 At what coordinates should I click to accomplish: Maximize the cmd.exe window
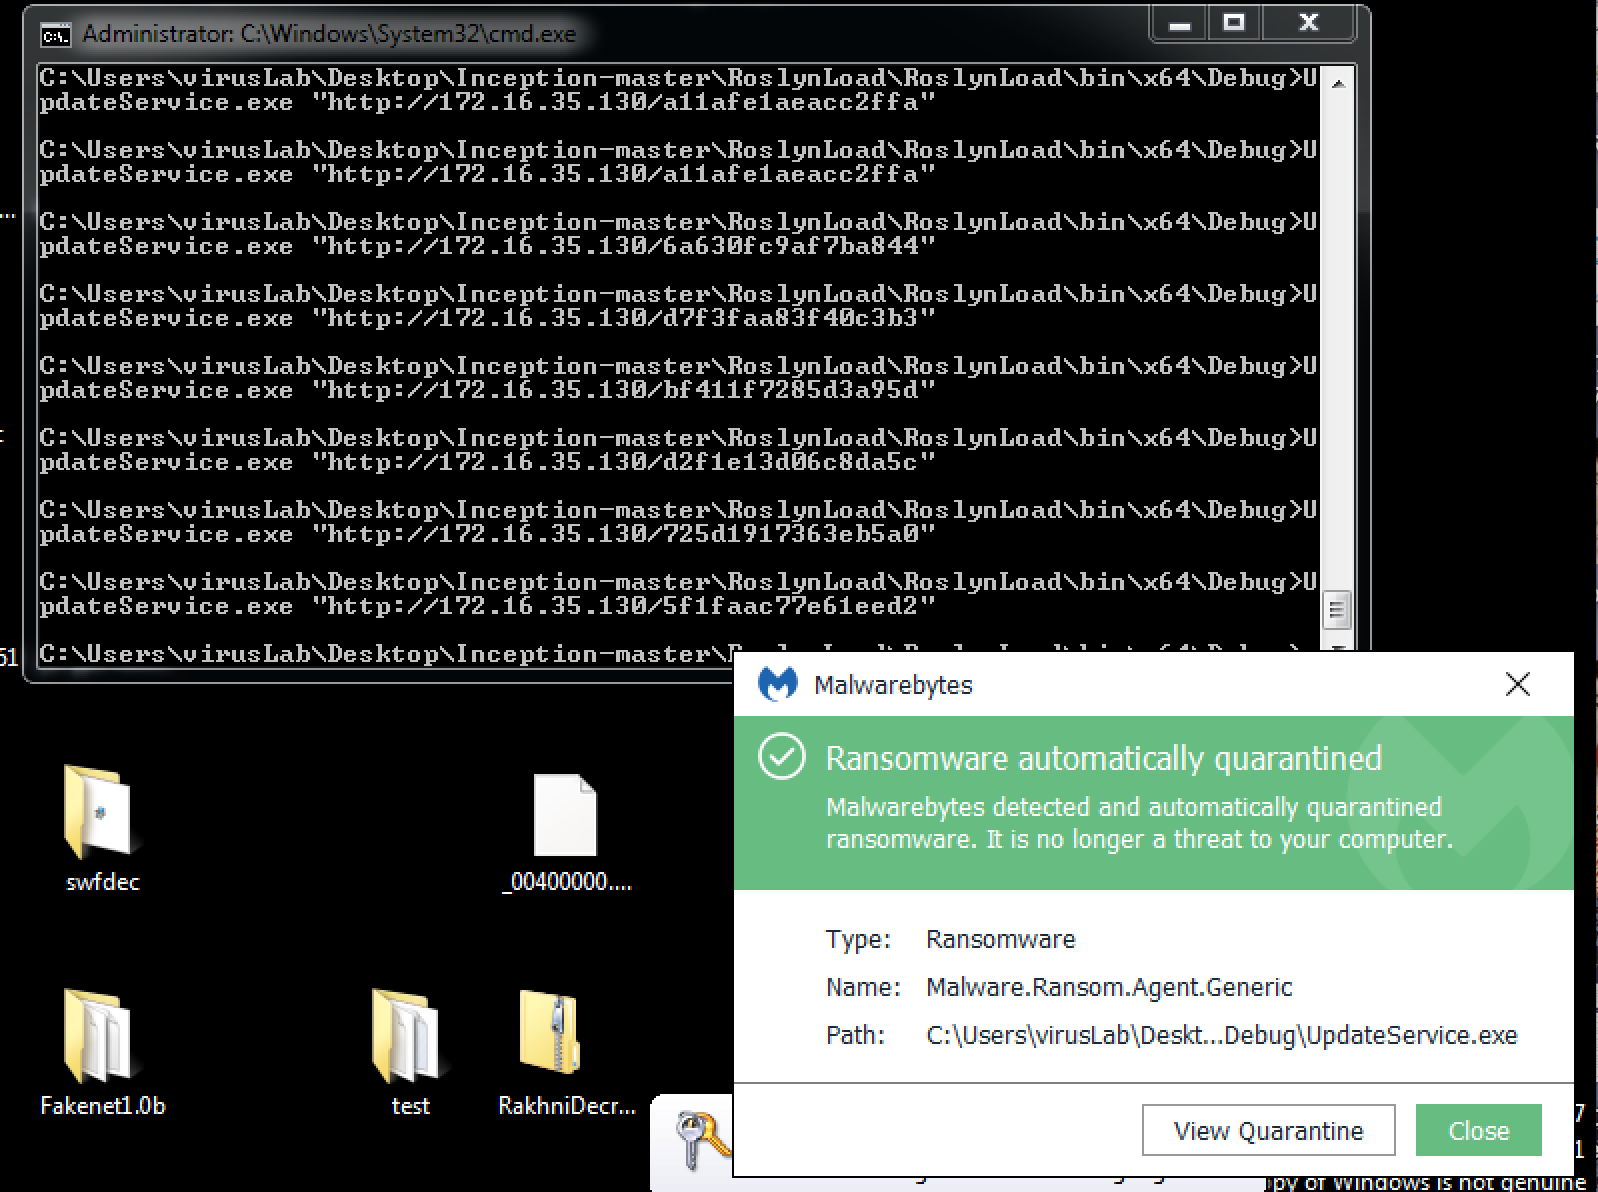coord(1234,24)
